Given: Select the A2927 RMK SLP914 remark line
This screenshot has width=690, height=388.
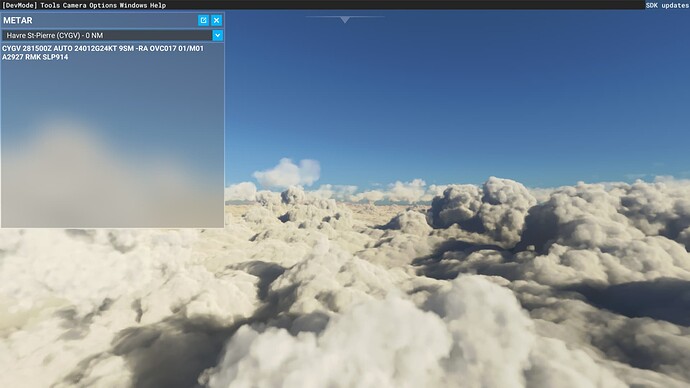Looking at the screenshot, I should click(x=35, y=57).
